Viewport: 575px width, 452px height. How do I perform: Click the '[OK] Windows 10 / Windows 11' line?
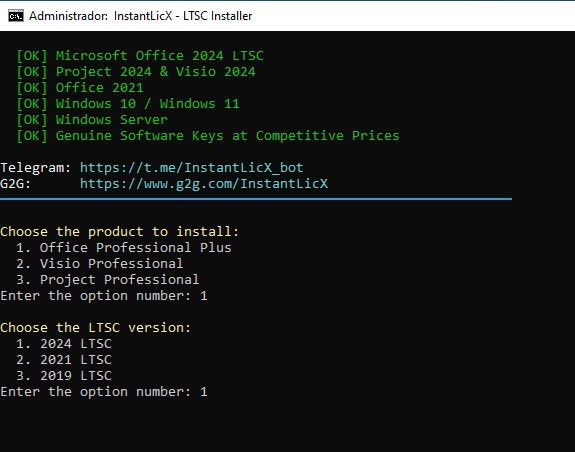(x=128, y=104)
